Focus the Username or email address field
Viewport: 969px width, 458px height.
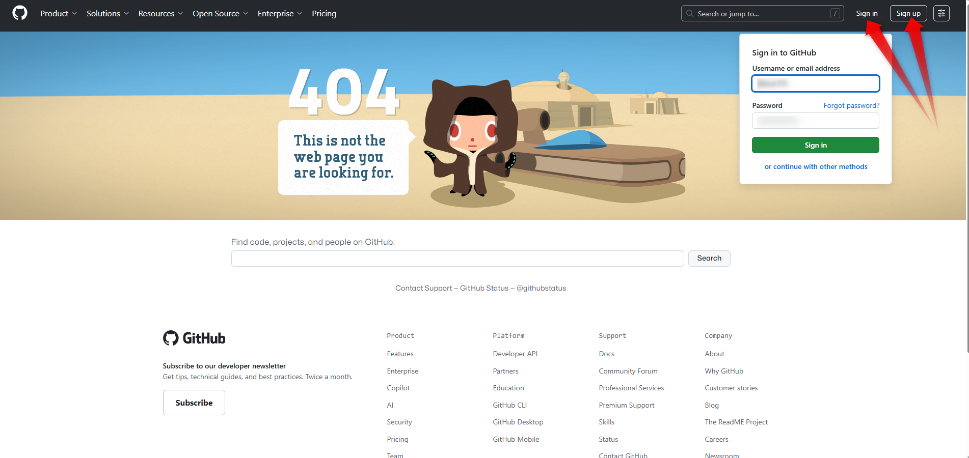pyautogui.click(x=815, y=84)
